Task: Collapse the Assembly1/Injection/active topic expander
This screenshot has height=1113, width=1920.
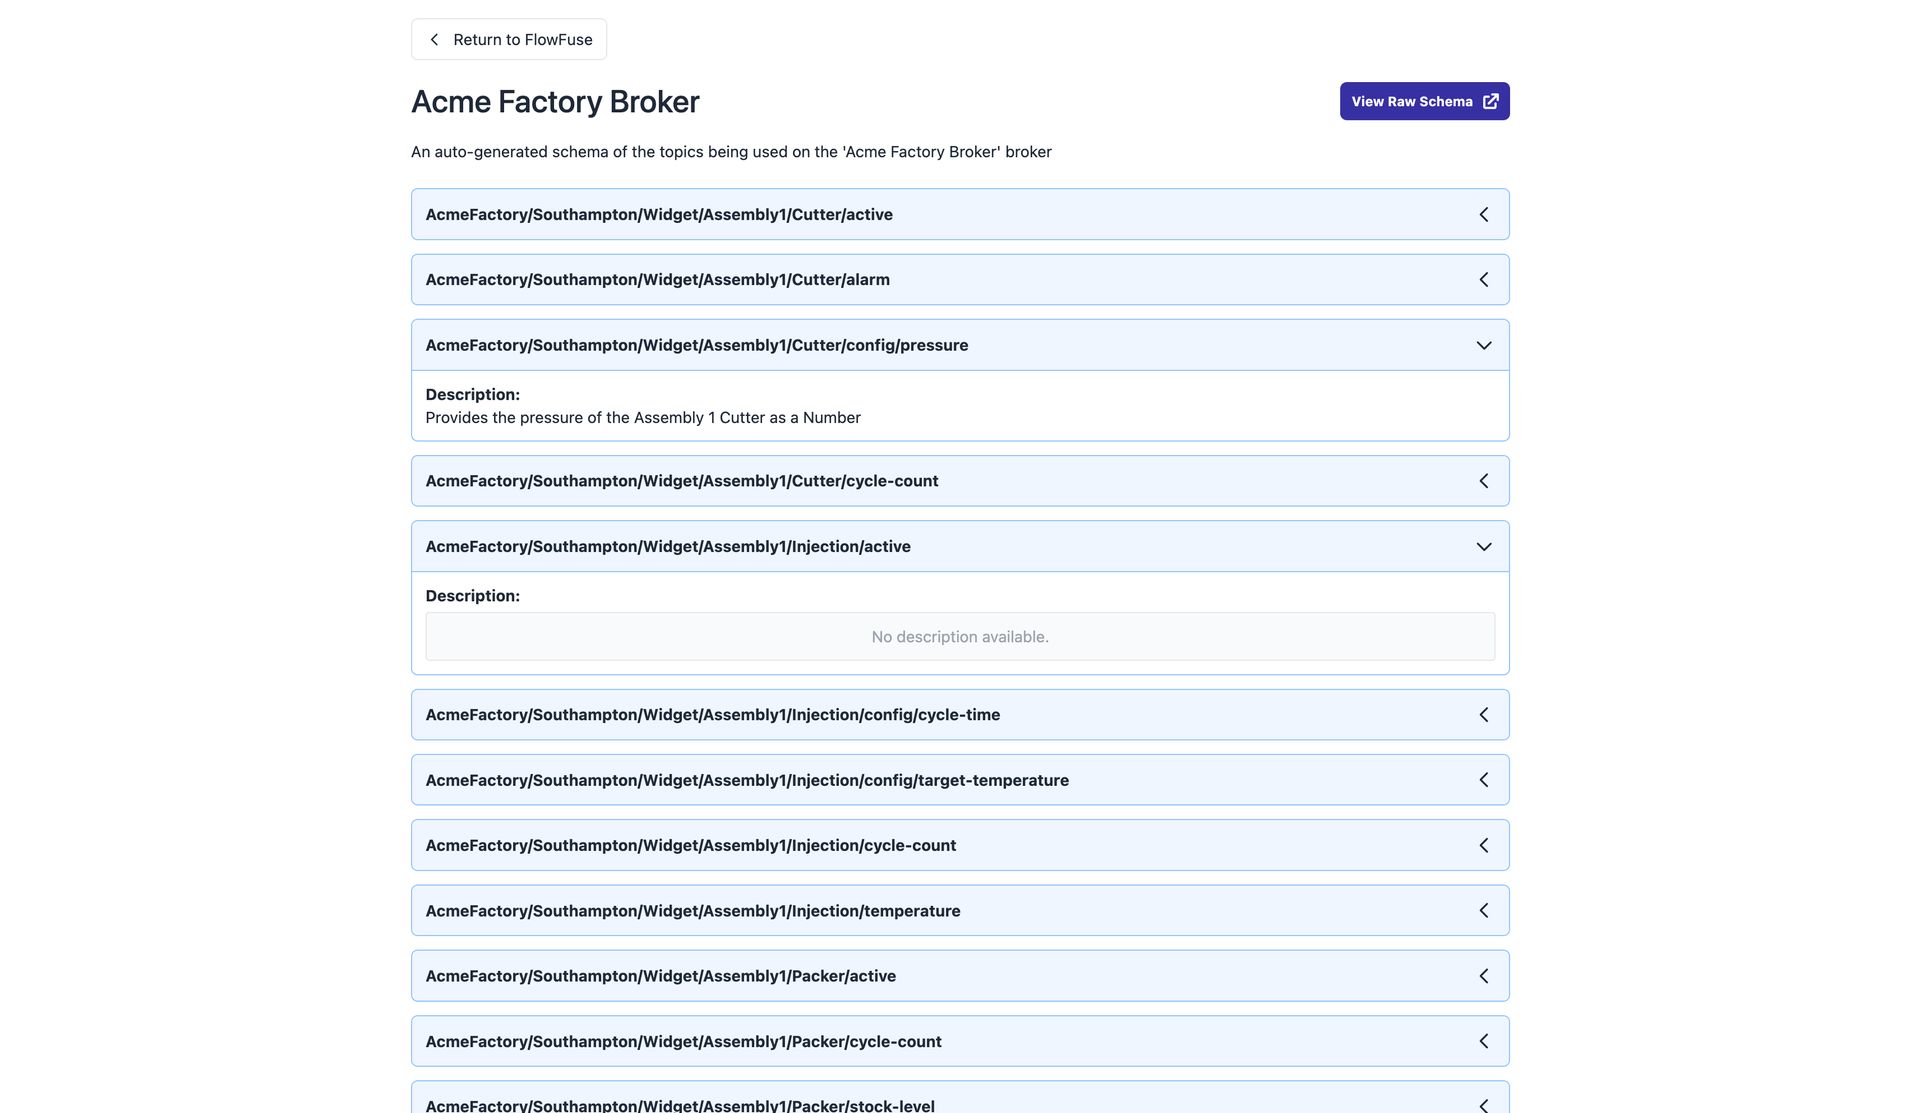Action: (1484, 546)
